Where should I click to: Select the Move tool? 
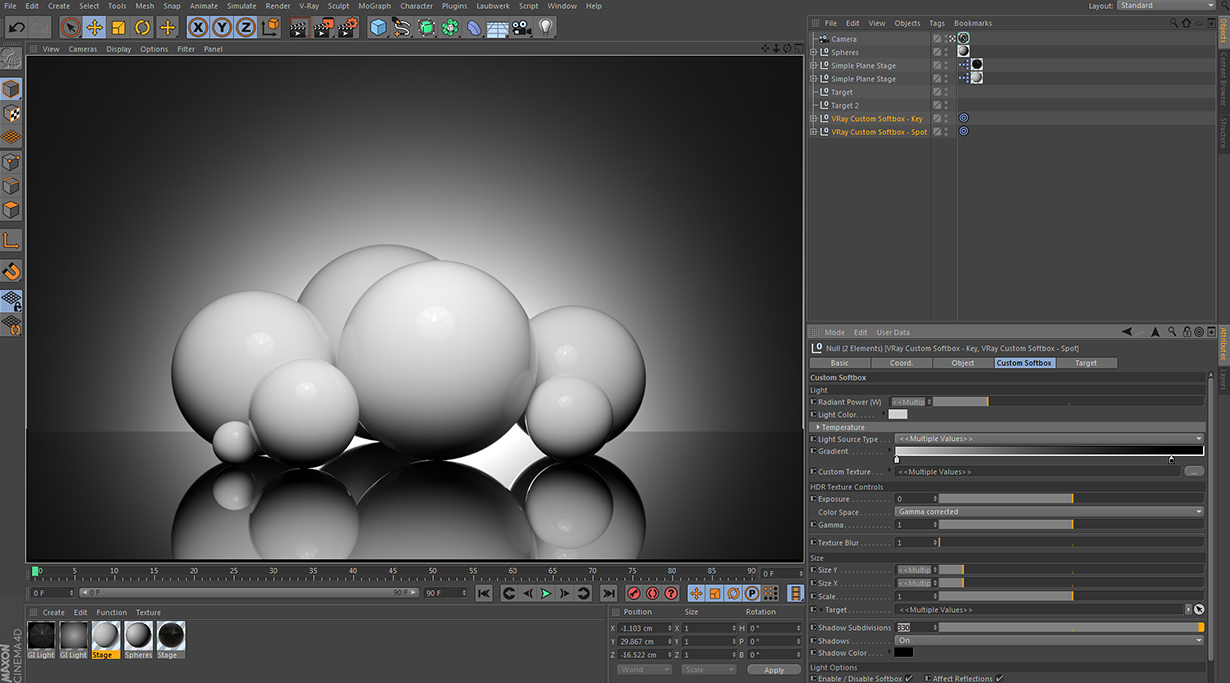click(95, 27)
